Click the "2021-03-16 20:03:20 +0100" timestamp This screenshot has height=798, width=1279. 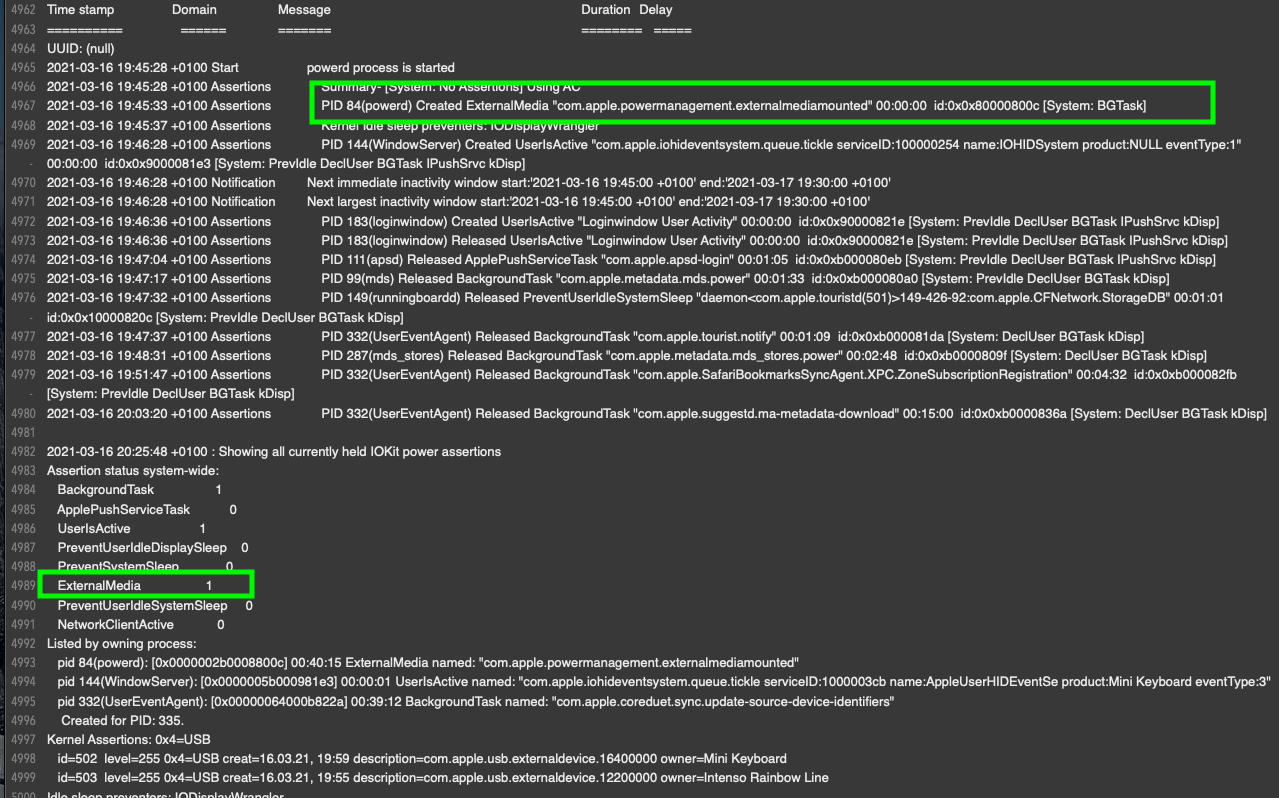coord(127,414)
